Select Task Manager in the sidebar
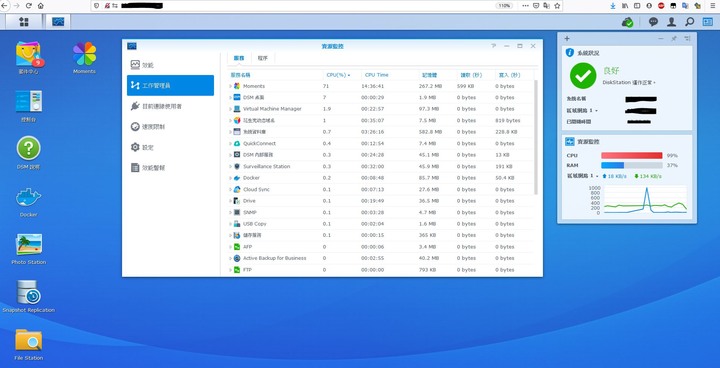Viewport: 720px width, 368px height. (x=170, y=85)
